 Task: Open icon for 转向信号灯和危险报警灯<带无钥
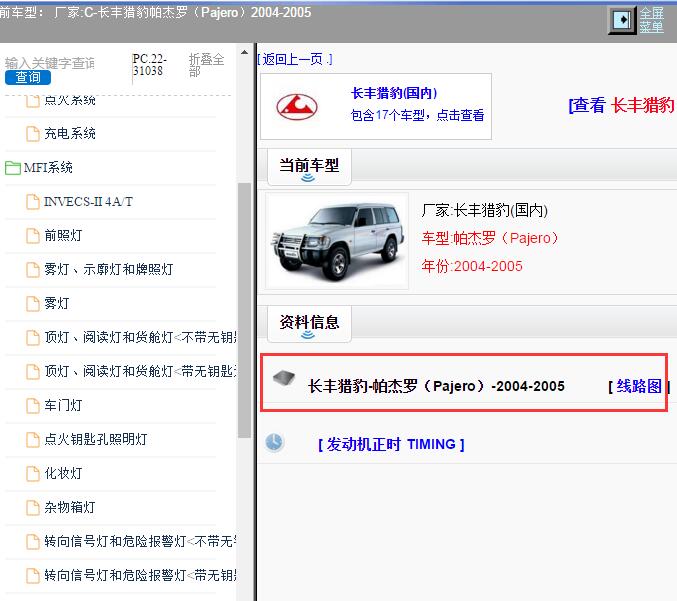click(33, 575)
